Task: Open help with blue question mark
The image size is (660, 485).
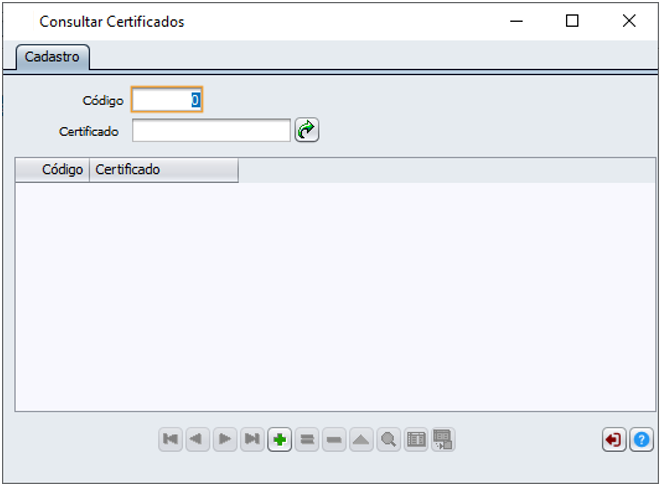Action: click(x=641, y=440)
